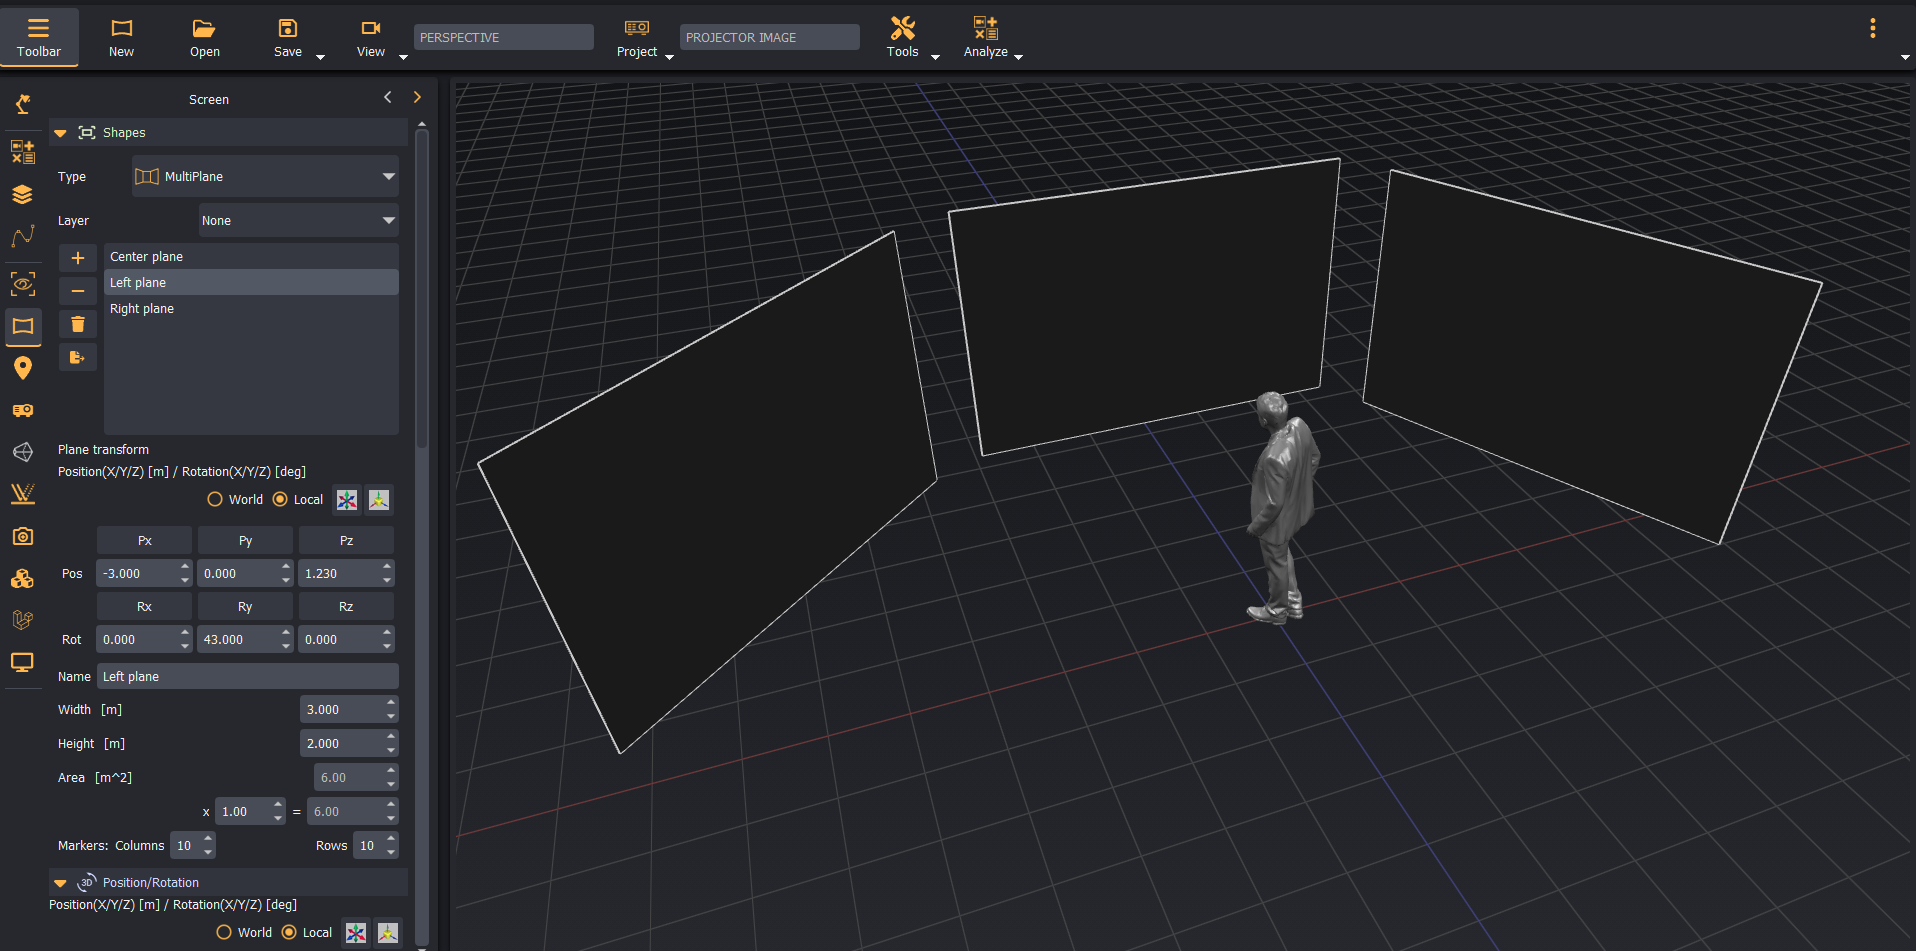Select the eye focus sidebar icon
Screen dimensions: 1916x951
(x=23, y=284)
